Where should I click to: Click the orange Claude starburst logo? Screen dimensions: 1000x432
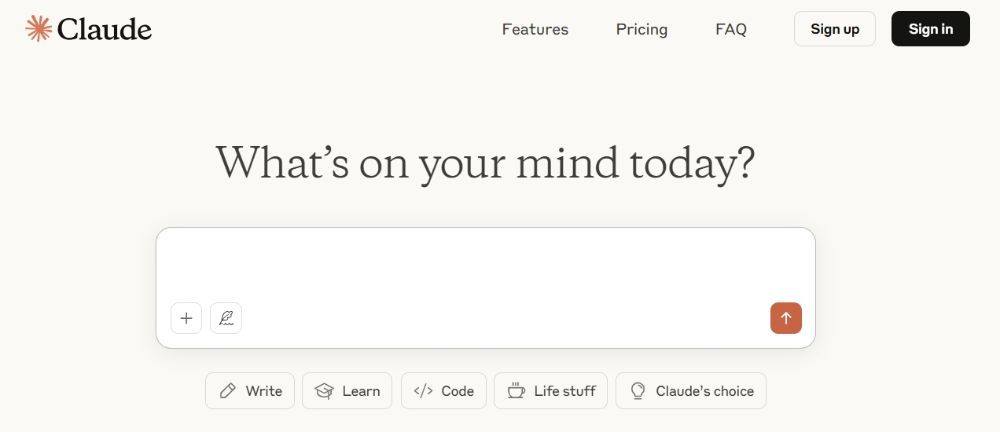[38, 29]
